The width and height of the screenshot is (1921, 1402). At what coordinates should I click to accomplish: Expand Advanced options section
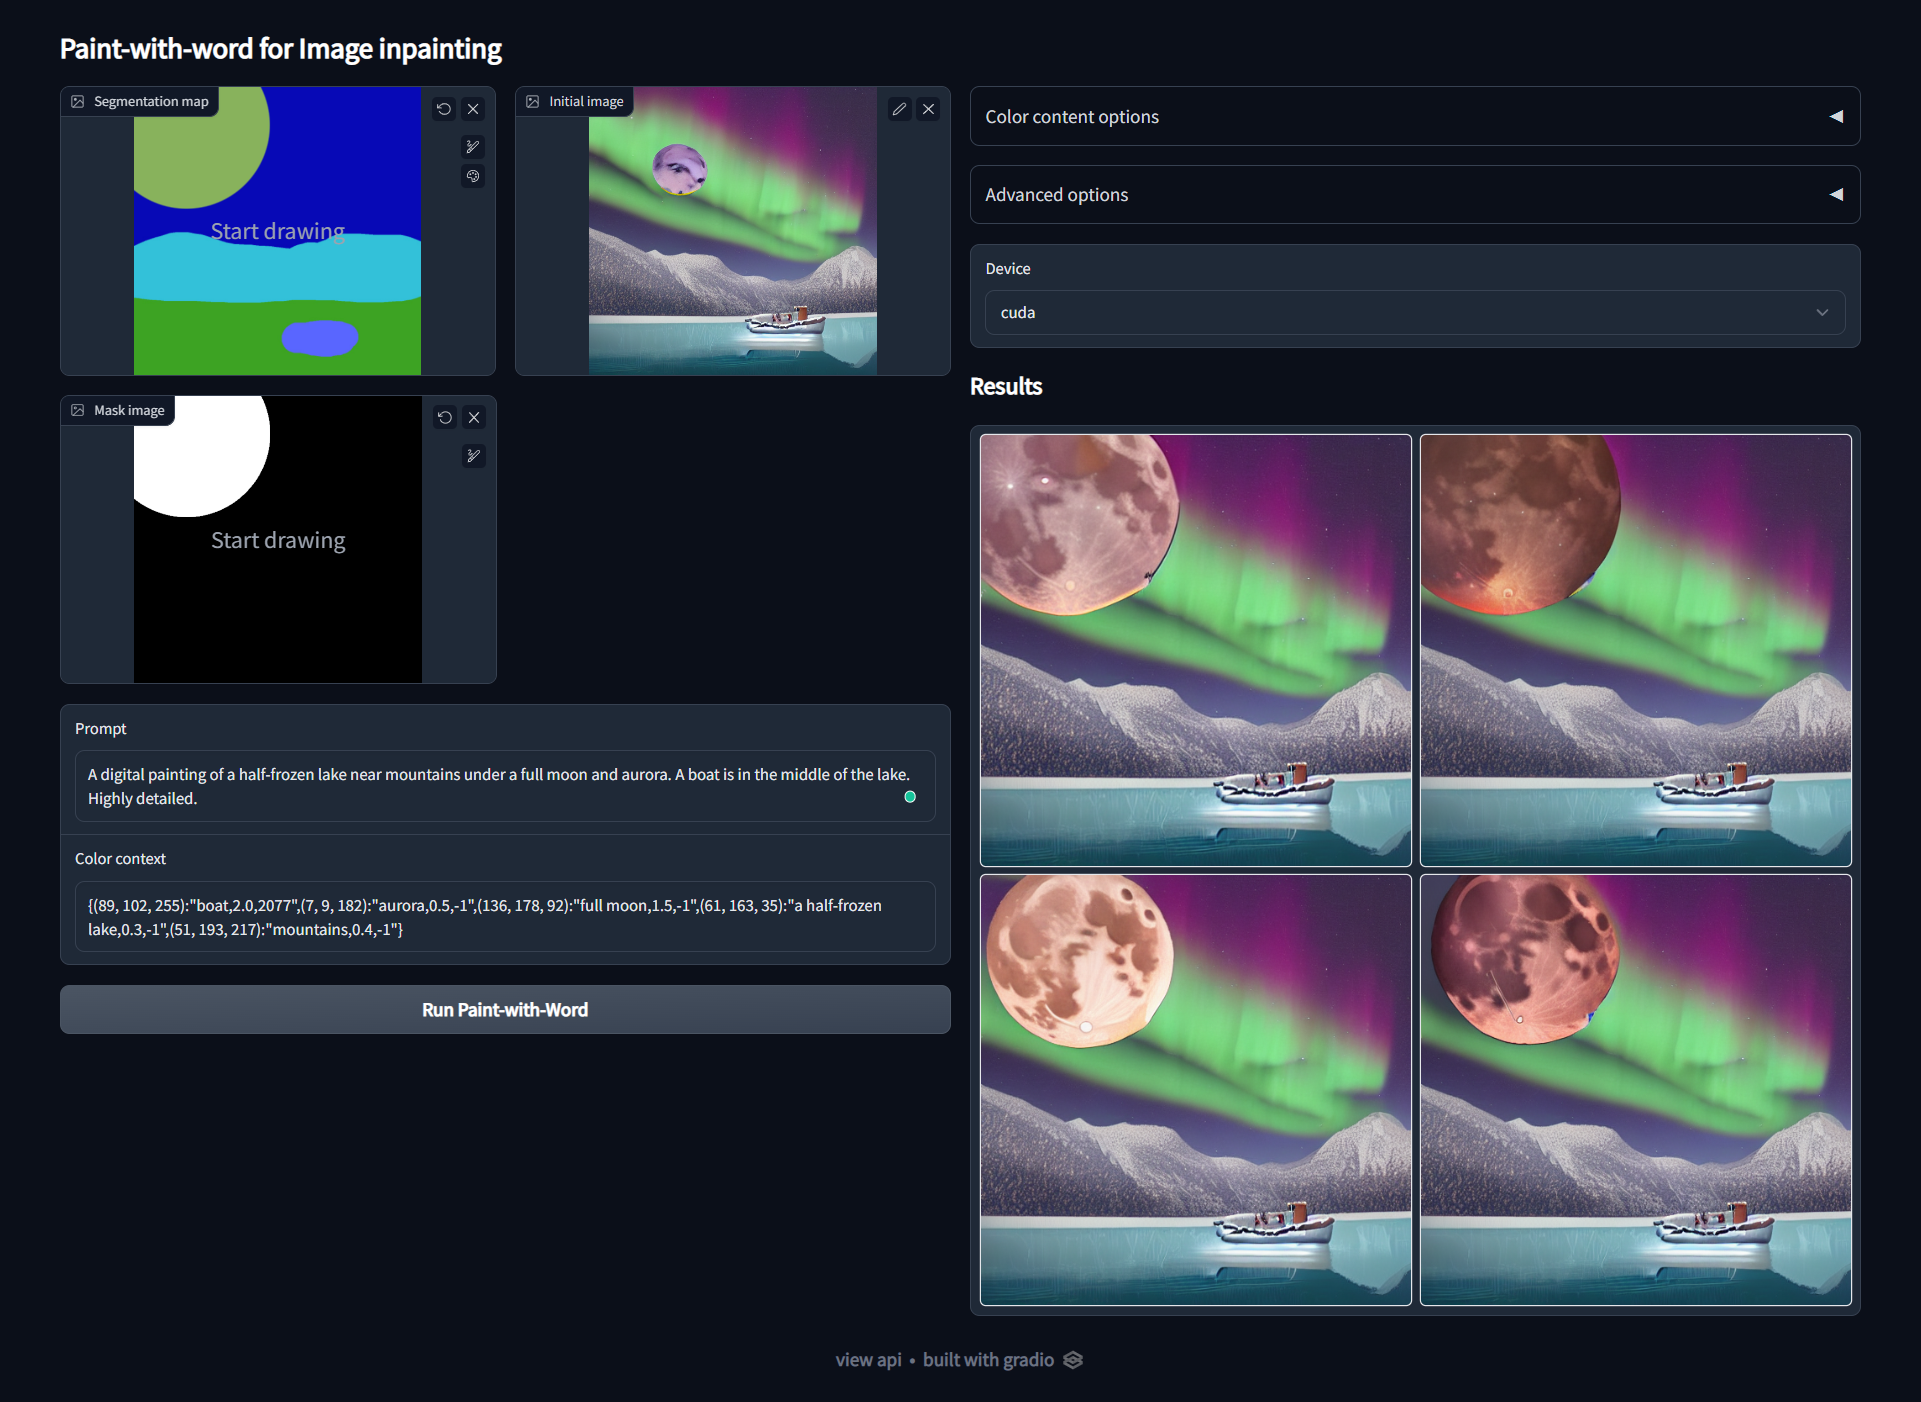tap(1414, 195)
